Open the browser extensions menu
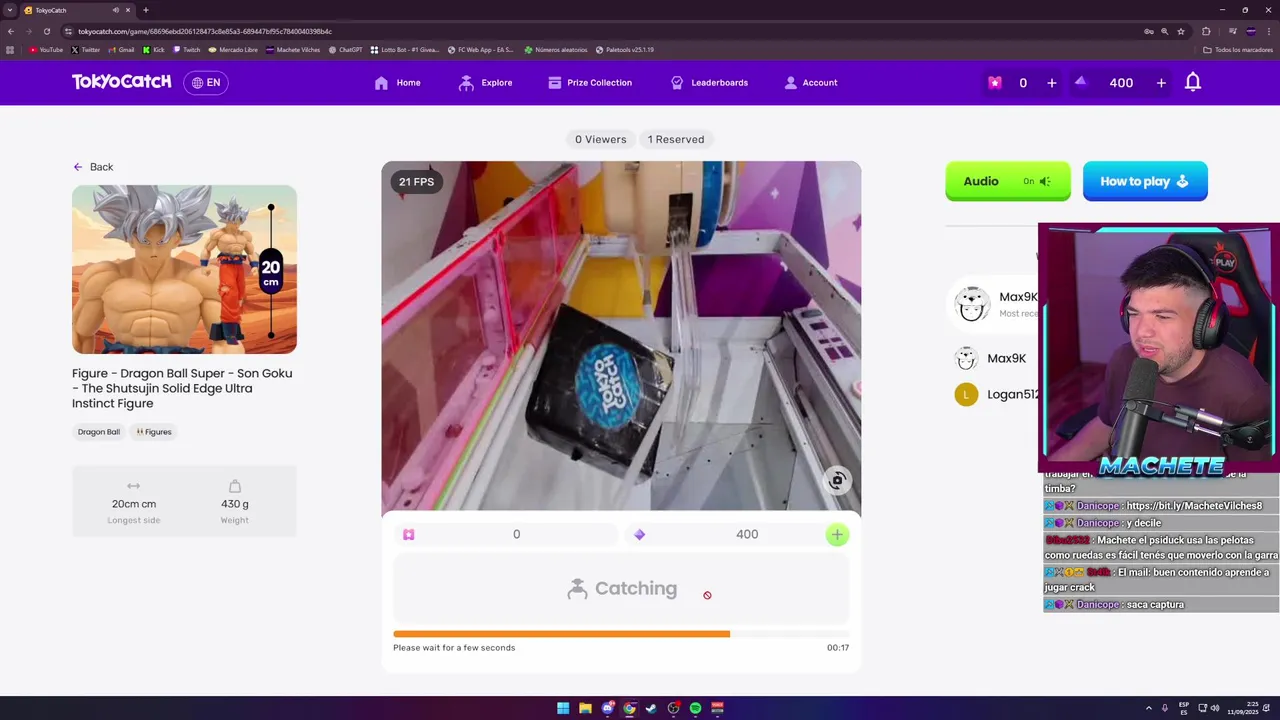 click(1206, 31)
